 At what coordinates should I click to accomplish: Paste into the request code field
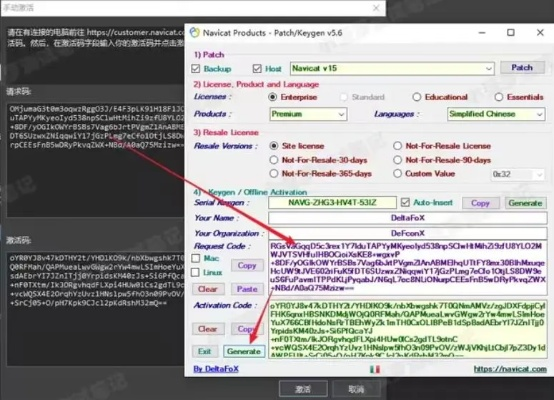(247, 289)
